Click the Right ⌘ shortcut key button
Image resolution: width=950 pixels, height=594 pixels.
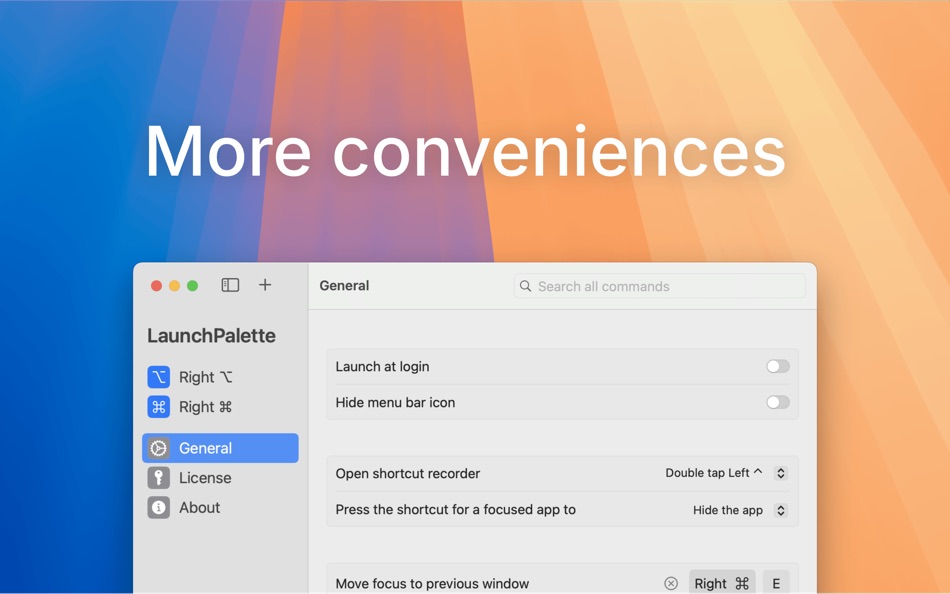coord(722,582)
